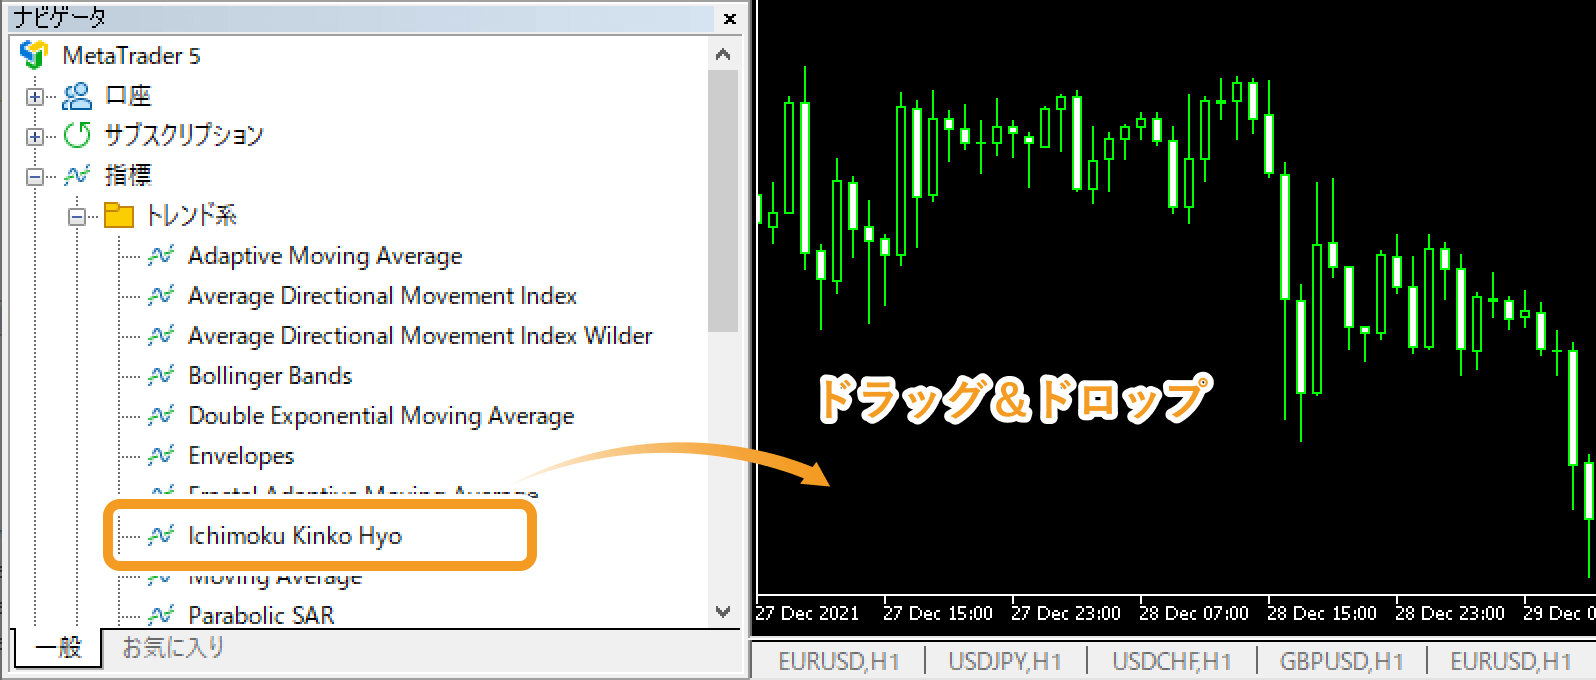
Task: Switch to the 一般 tab
Action: (58, 647)
